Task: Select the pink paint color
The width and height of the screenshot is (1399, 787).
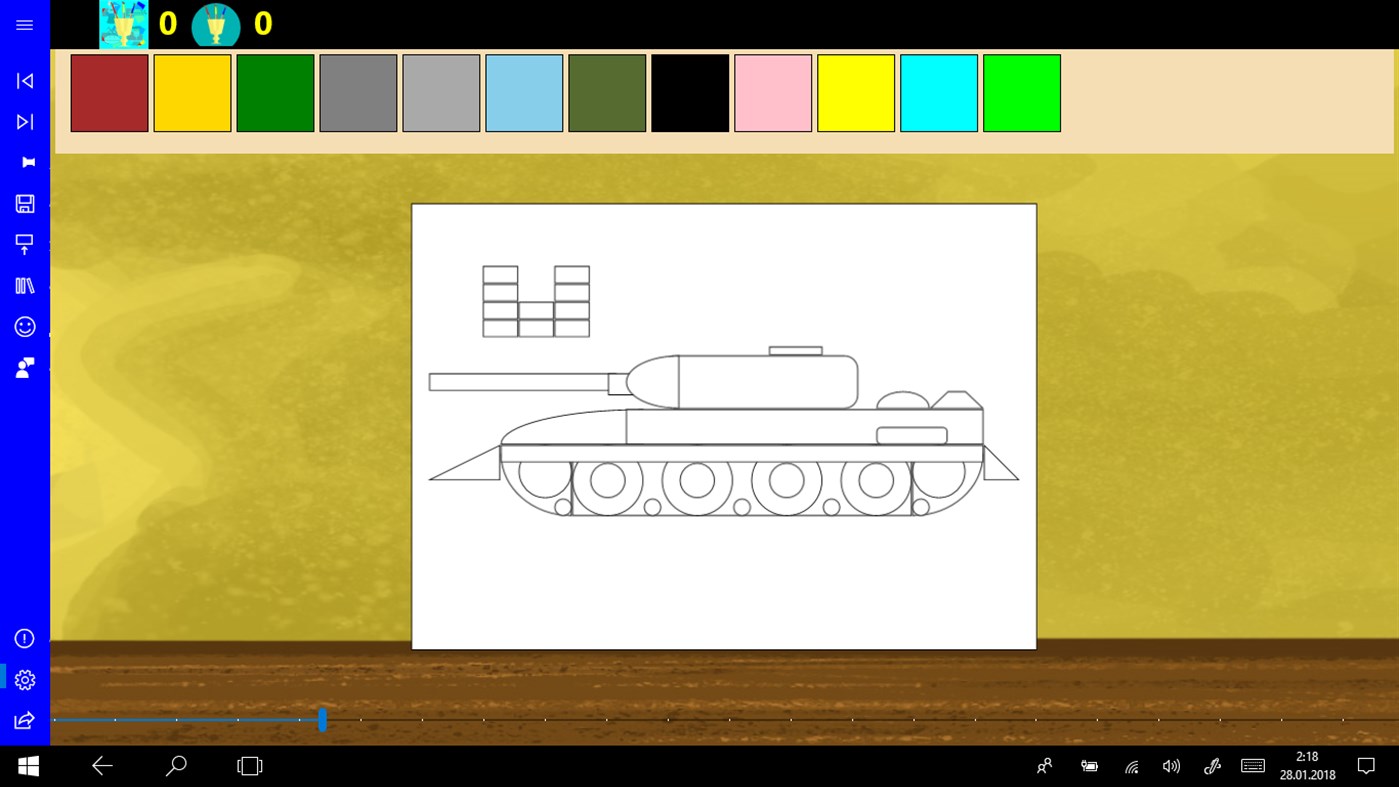Action: [x=772, y=92]
